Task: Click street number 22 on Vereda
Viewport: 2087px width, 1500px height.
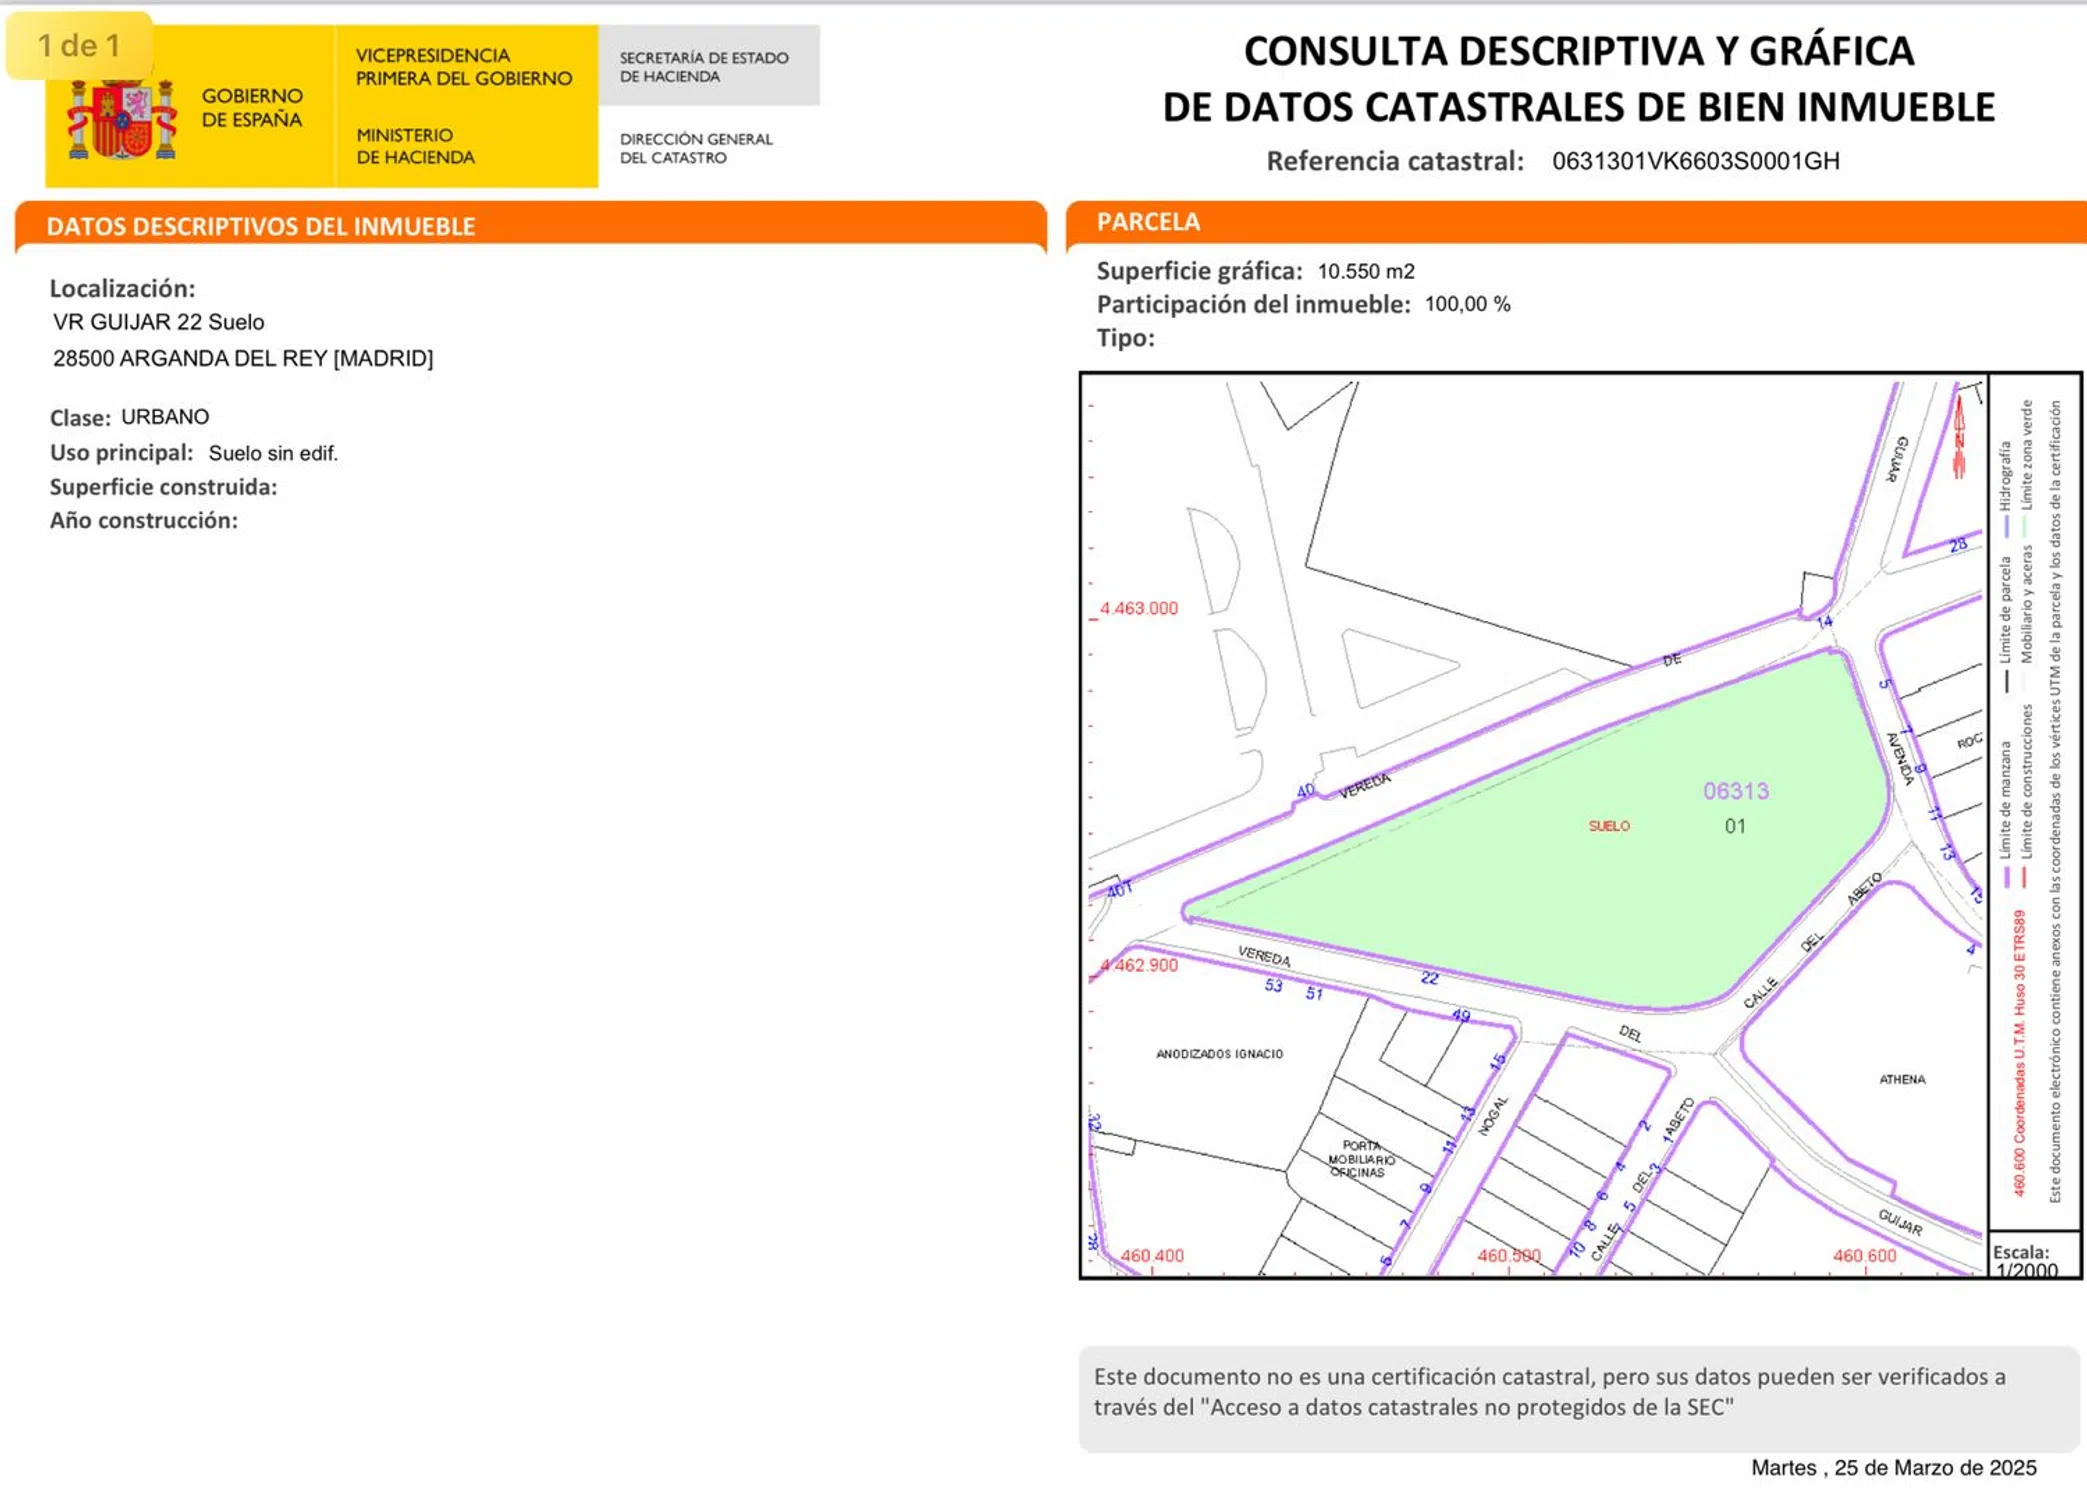Action: pos(1429,978)
